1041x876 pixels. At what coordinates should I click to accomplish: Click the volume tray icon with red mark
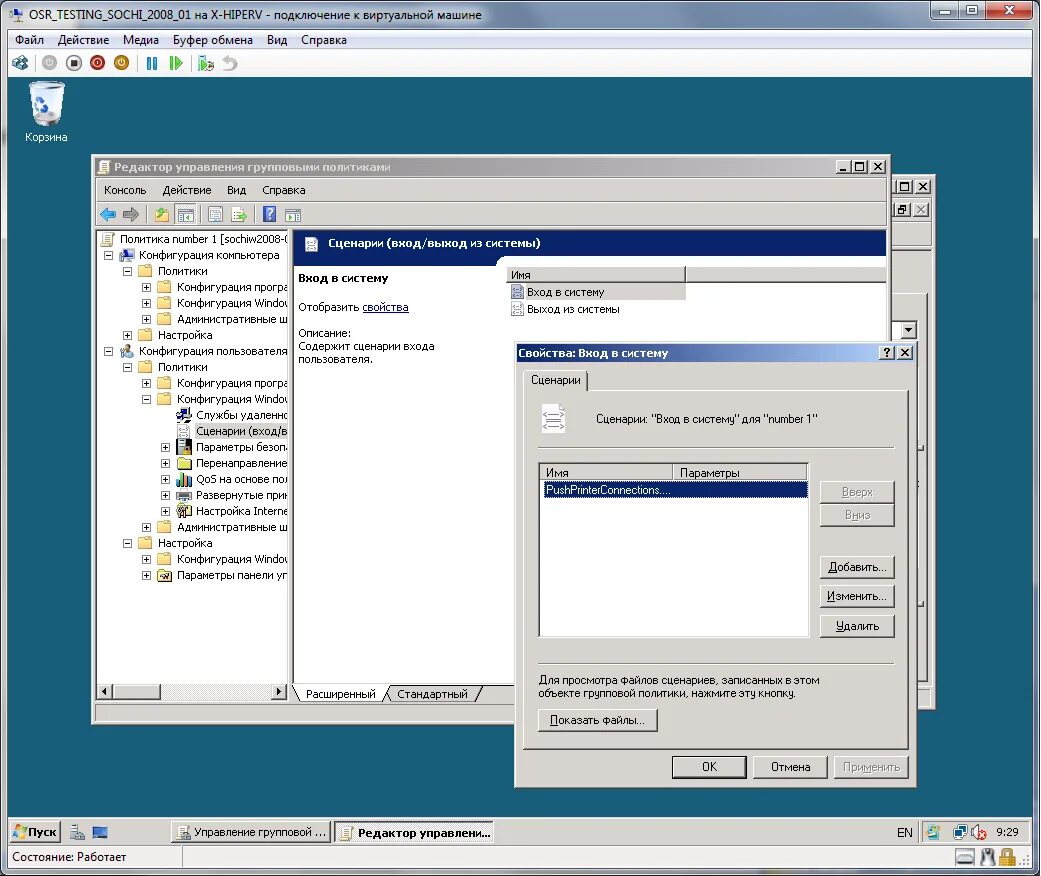coord(979,832)
